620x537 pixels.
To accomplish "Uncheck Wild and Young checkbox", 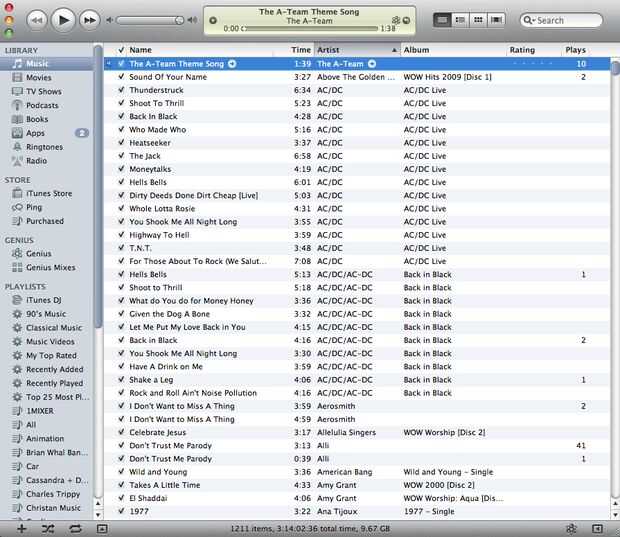I will tap(121, 471).
